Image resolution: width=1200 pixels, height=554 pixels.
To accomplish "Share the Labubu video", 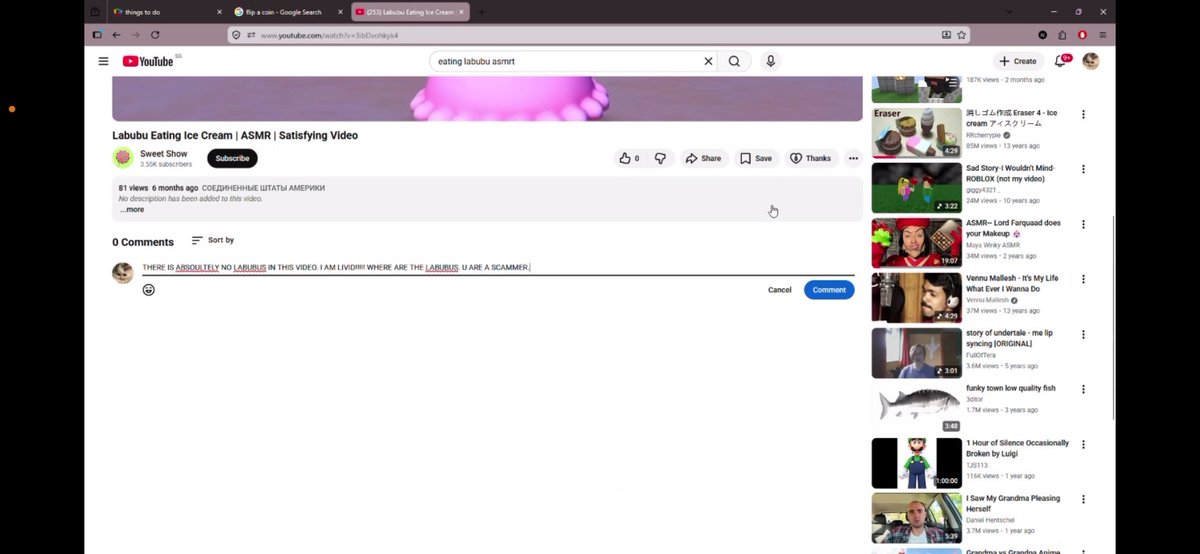I will pyautogui.click(x=703, y=158).
